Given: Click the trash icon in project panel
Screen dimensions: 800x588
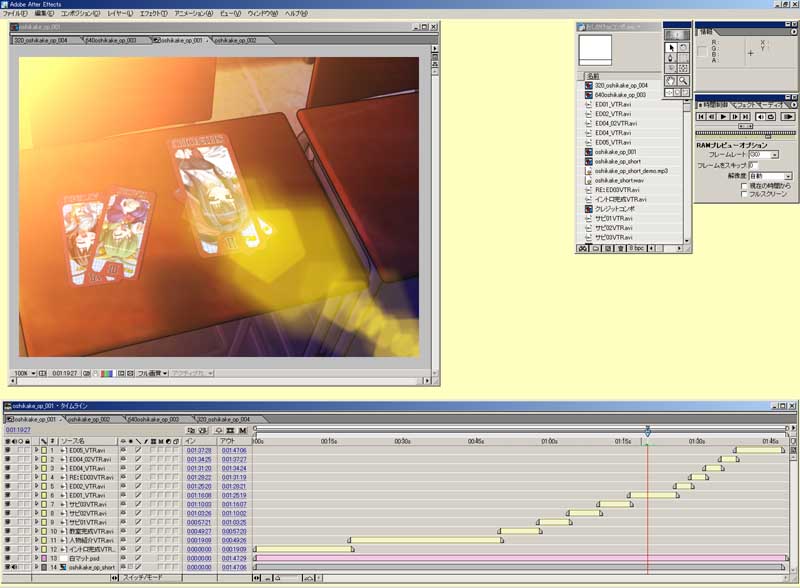Looking at the screenshot, I should click(620, 248).
